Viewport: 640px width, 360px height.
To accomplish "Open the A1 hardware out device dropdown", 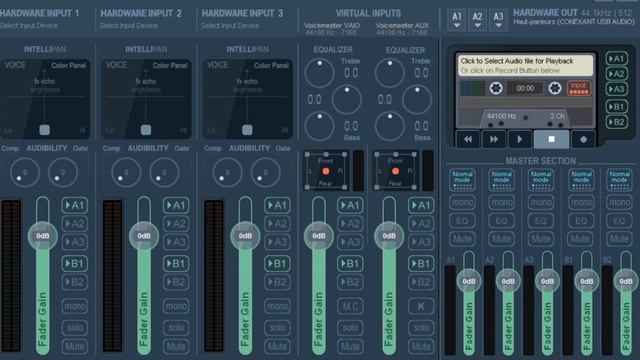I will click(457, 20).
